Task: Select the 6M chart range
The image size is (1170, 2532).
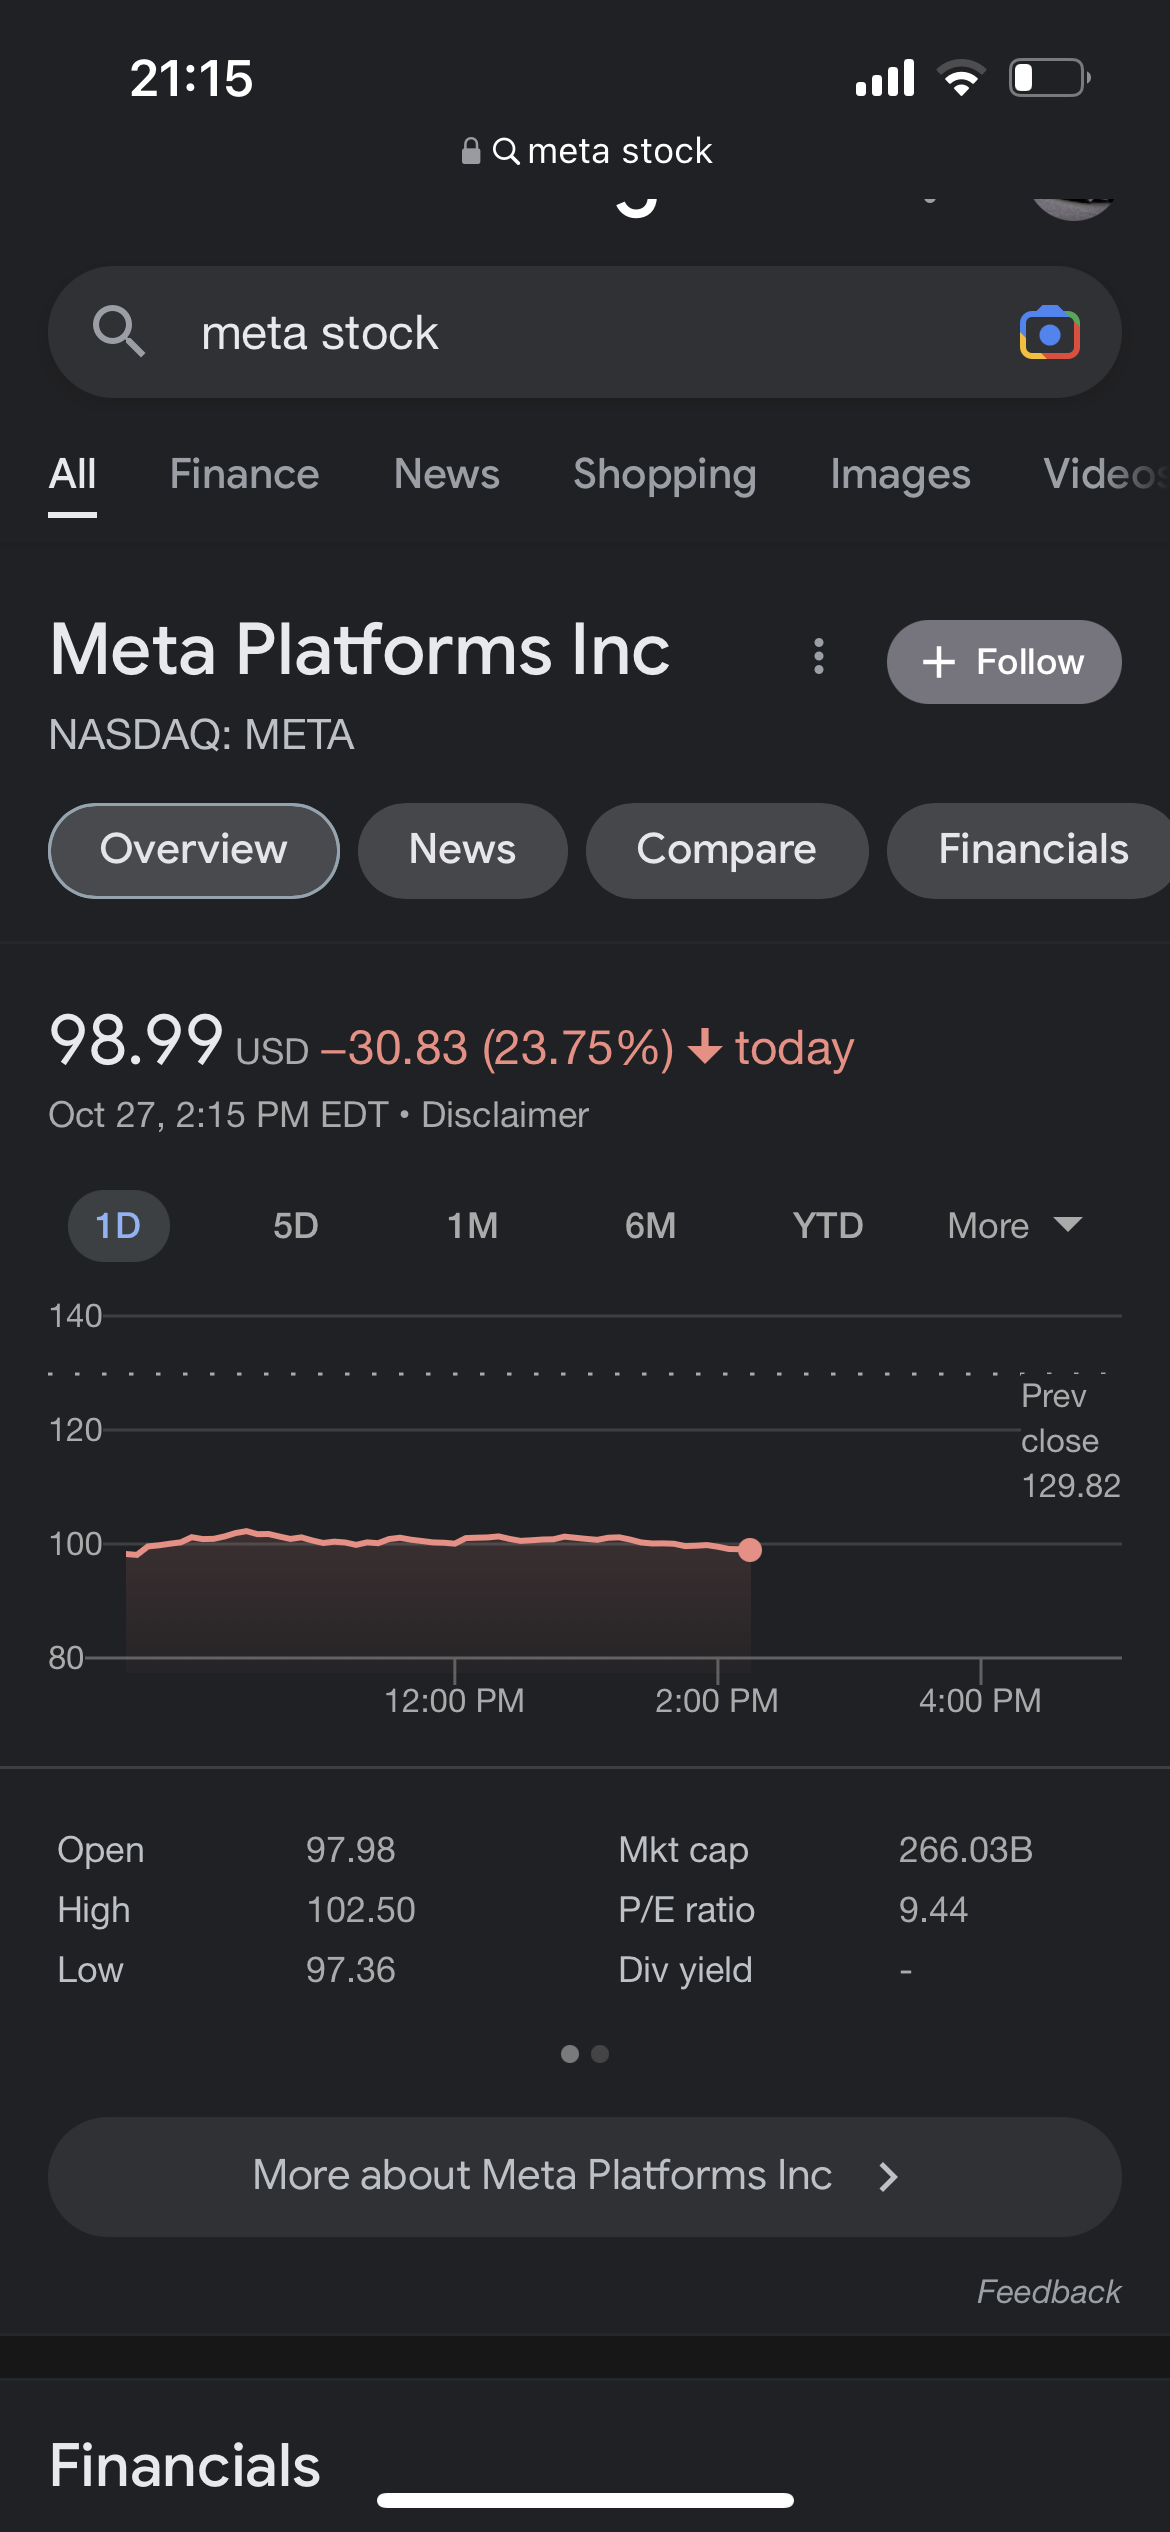Action: 650,1226
